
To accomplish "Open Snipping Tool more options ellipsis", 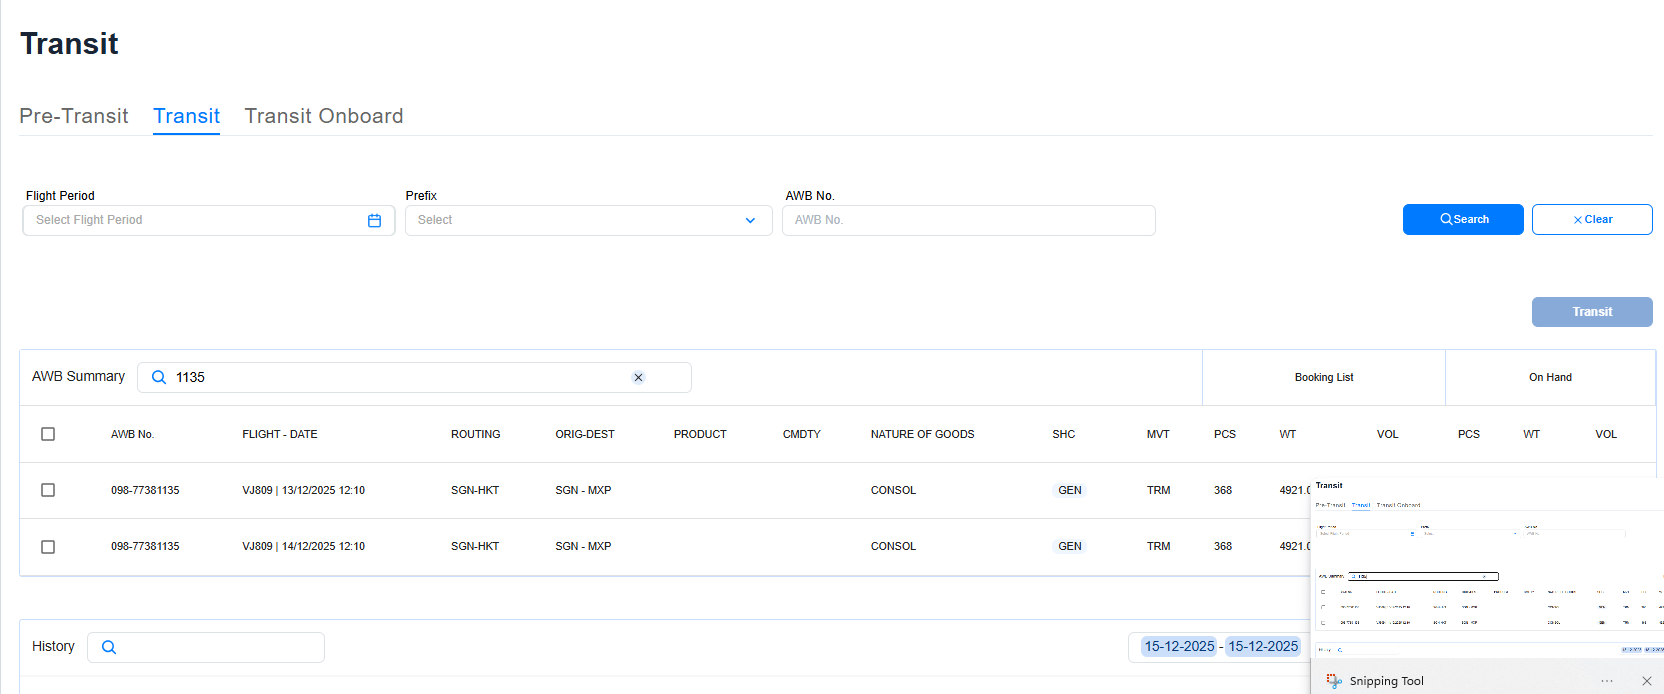I will (x=1607, y=681).
